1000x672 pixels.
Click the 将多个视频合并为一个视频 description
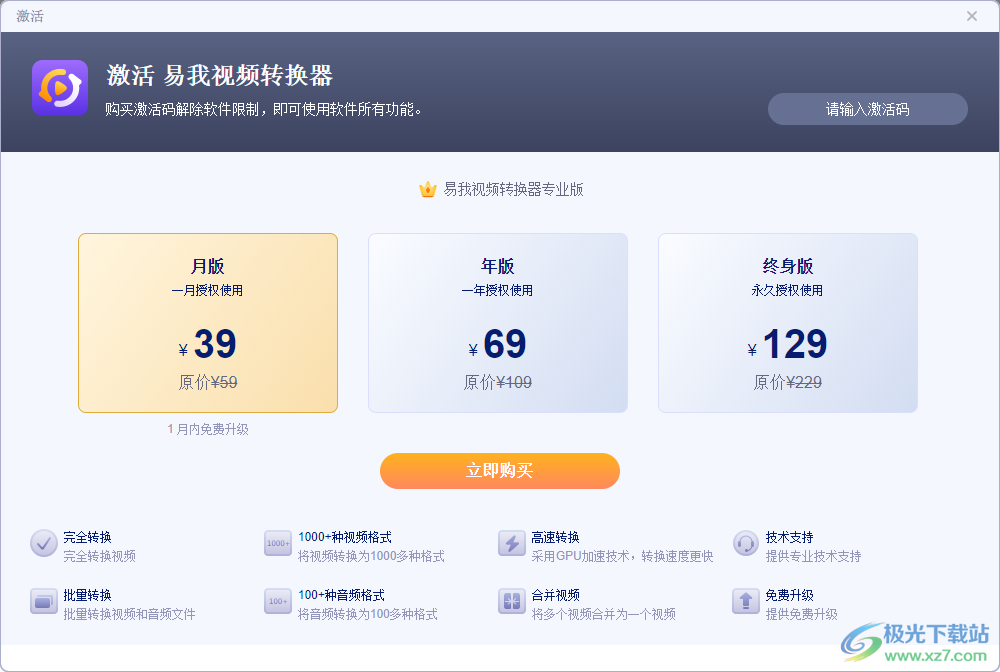click(x=603, y=614)
